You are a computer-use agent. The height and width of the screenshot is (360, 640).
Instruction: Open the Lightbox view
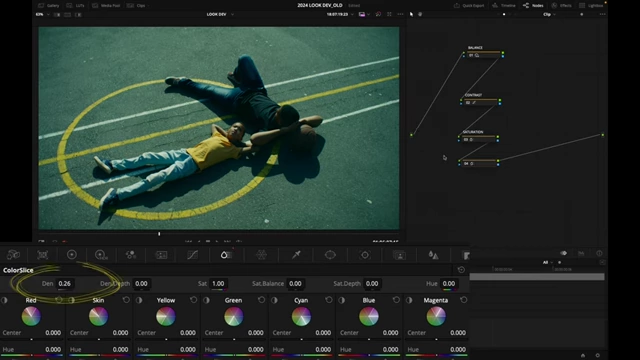tap(591, 6)
